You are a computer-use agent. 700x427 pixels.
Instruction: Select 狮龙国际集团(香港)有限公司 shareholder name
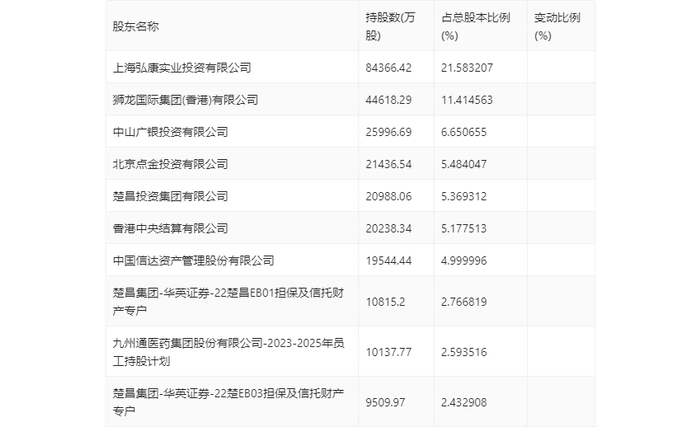pyautogui.click(x=185, y=100)
